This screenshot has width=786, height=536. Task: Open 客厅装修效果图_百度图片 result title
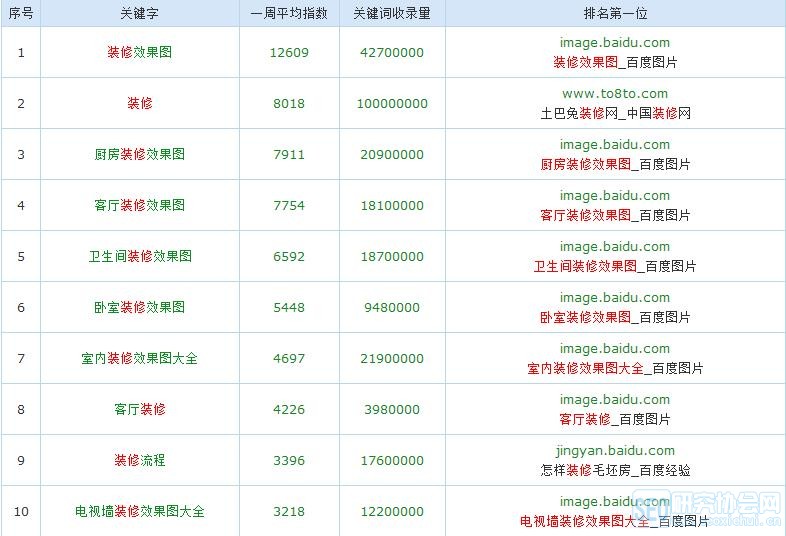pyautogui.click(x=615, y=216)
